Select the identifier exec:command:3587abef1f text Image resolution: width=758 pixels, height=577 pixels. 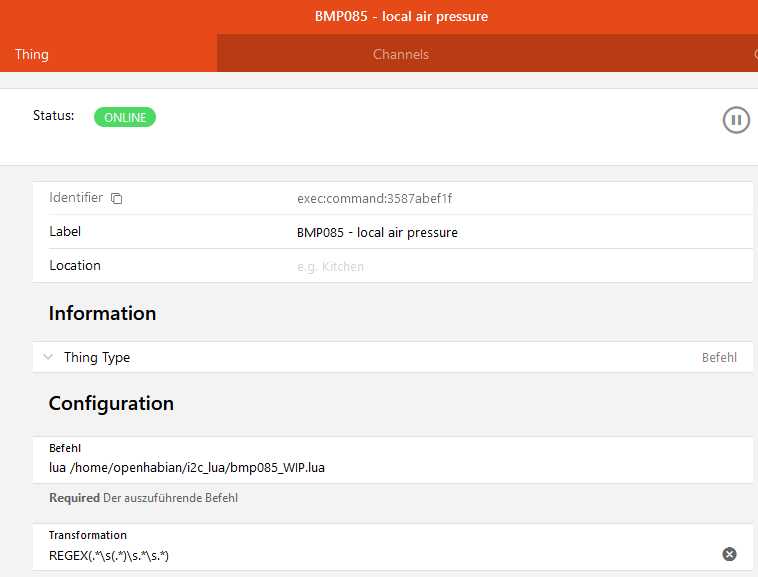click(x=374, y=199)
